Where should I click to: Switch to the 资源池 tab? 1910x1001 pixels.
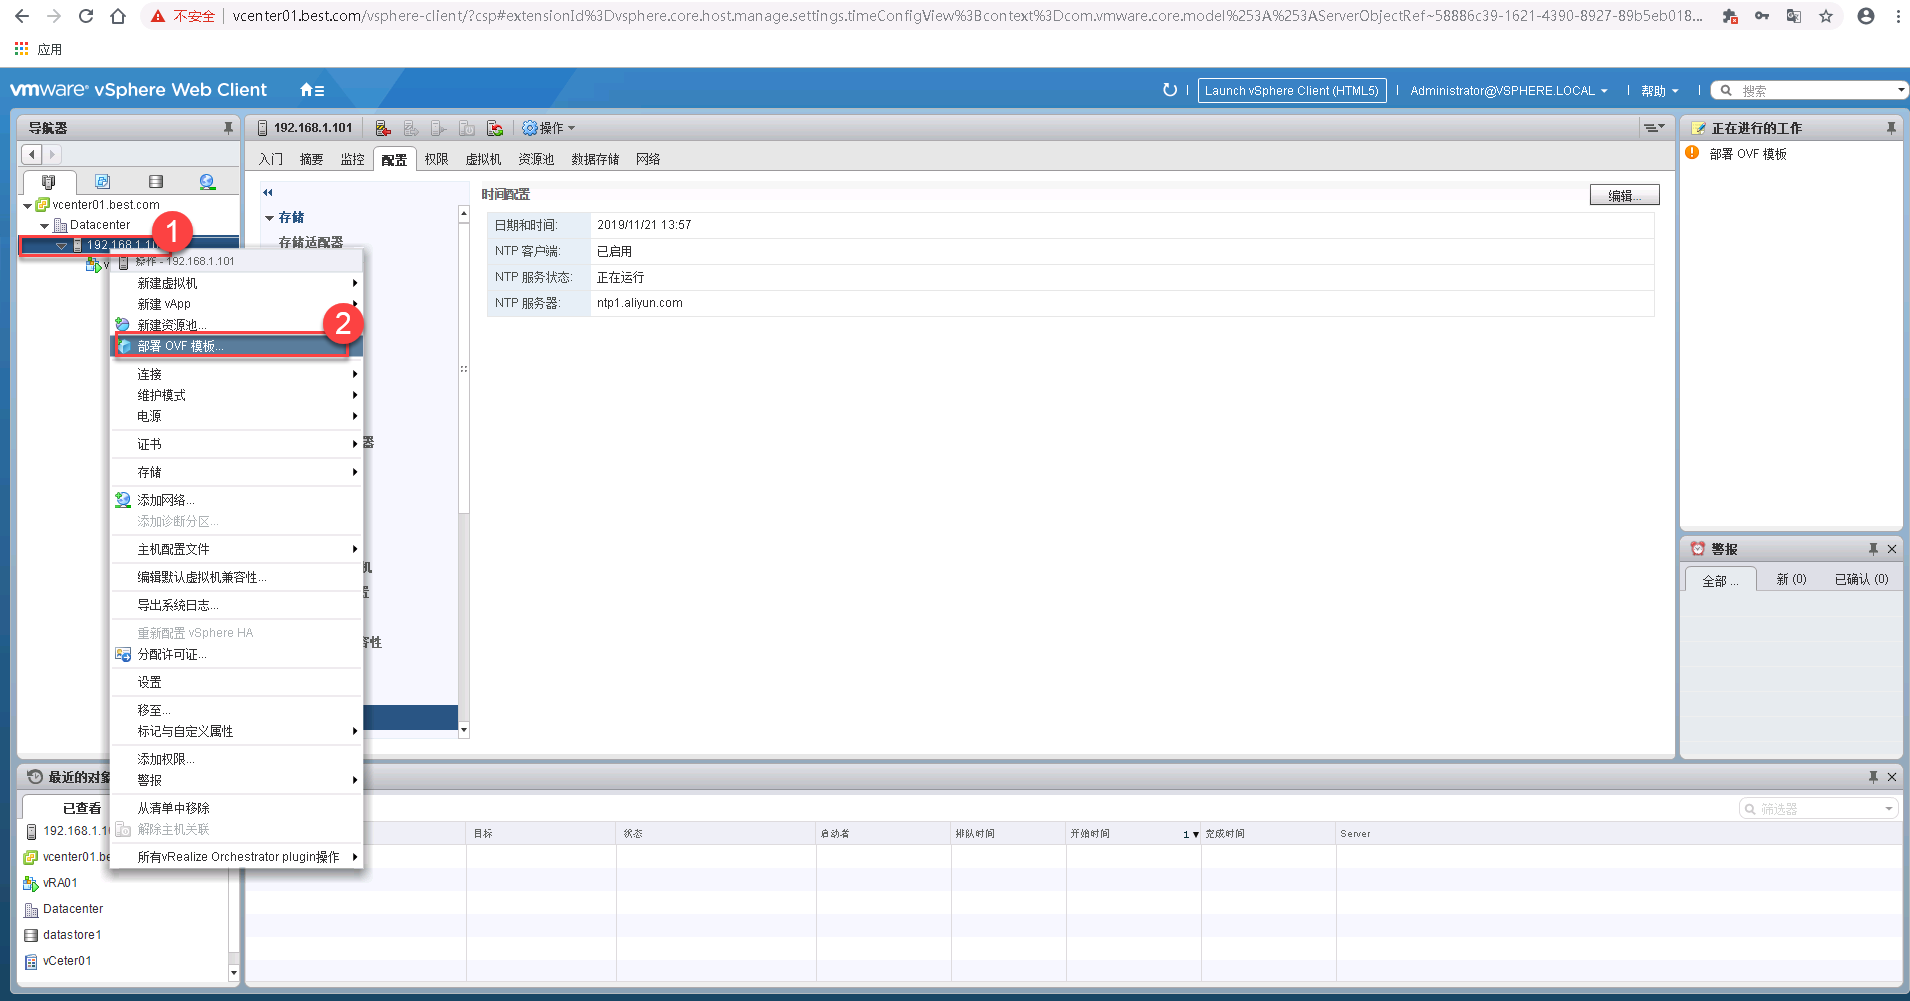pos(536,159)
